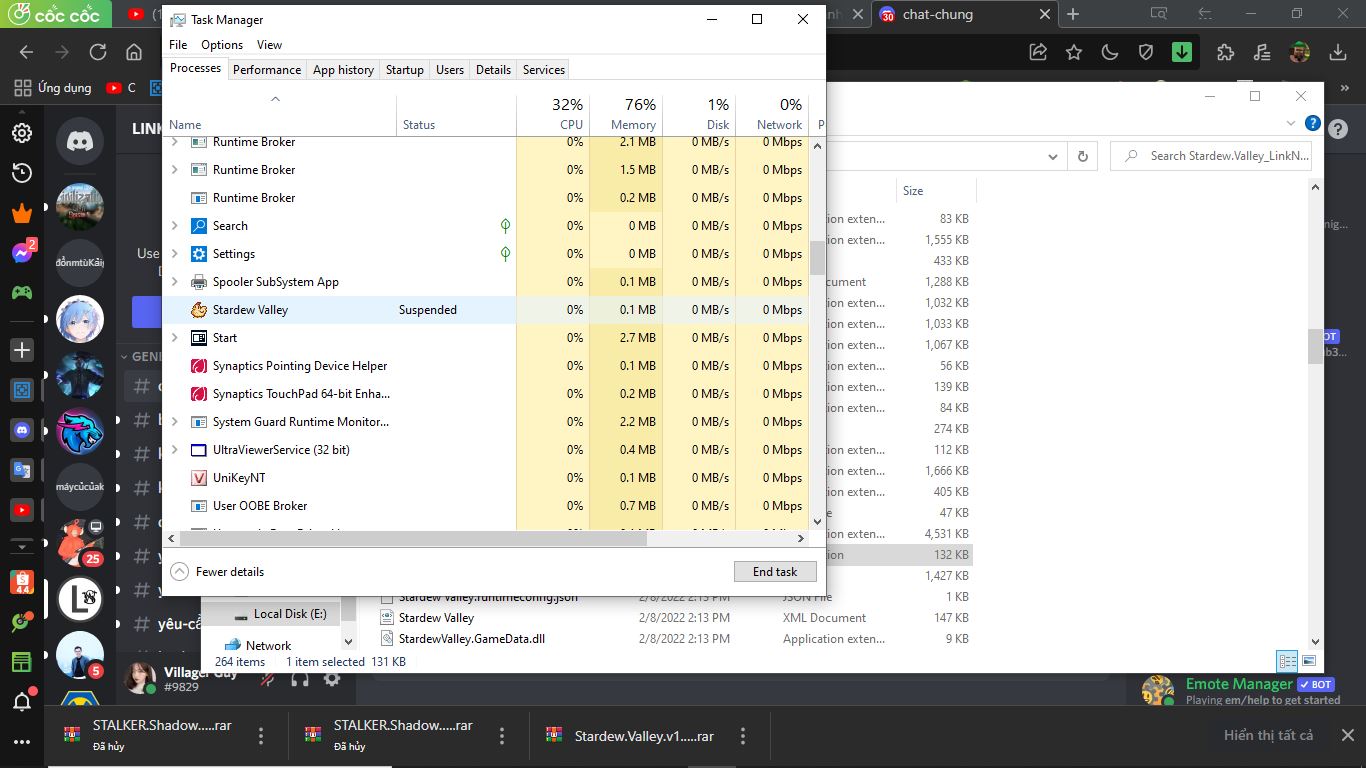Open the Options menu in Task Manager

tap(222, 45)
